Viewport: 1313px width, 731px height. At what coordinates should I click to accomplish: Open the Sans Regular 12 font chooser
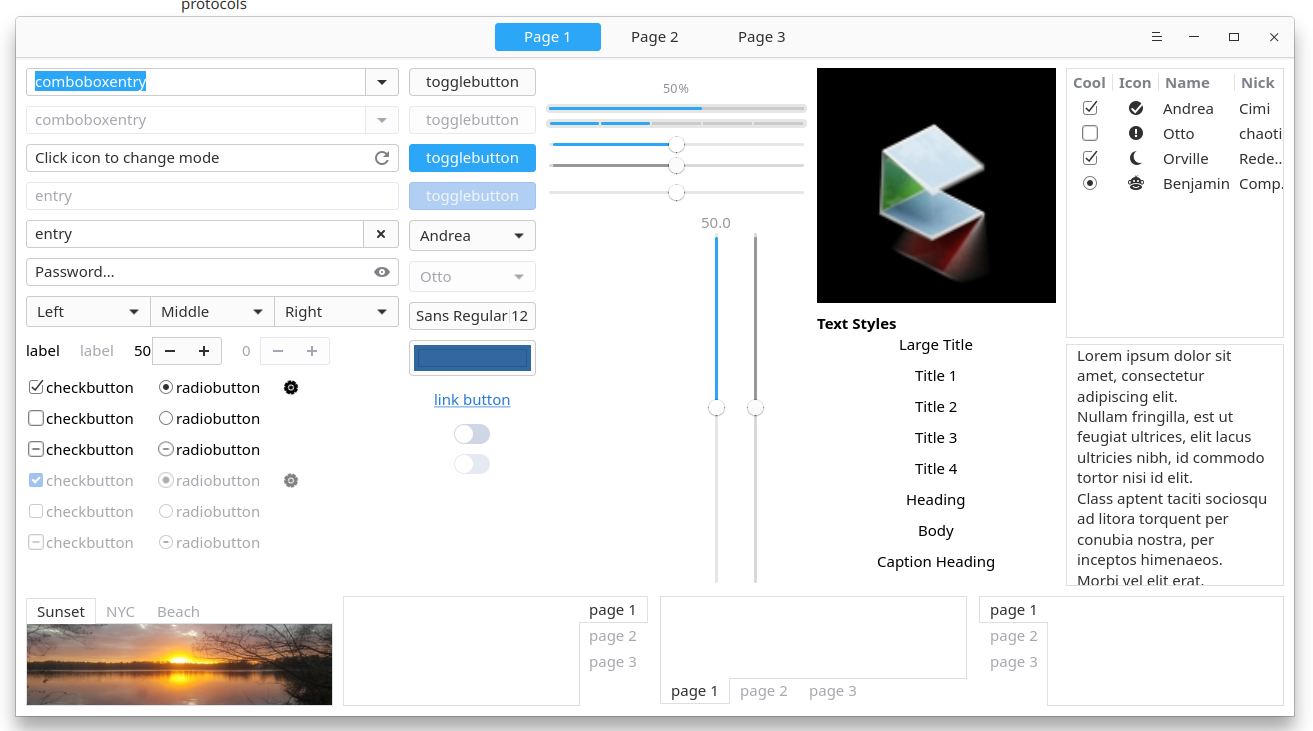click(x=472, y=316)
